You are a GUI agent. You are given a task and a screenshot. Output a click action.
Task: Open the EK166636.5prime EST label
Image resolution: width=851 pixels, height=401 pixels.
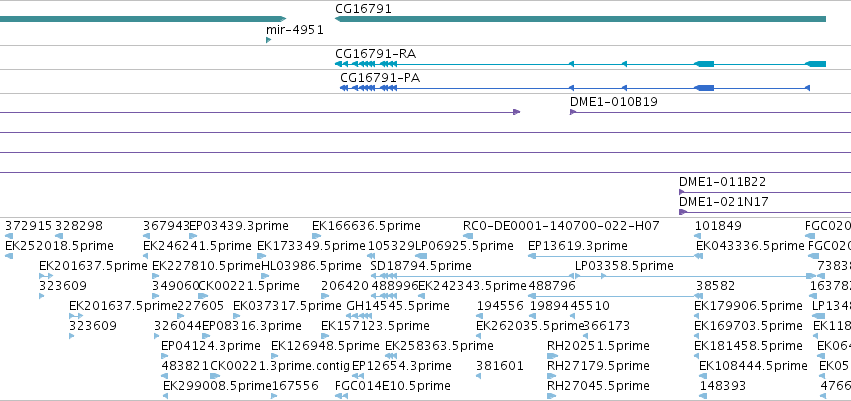(366, 226)
